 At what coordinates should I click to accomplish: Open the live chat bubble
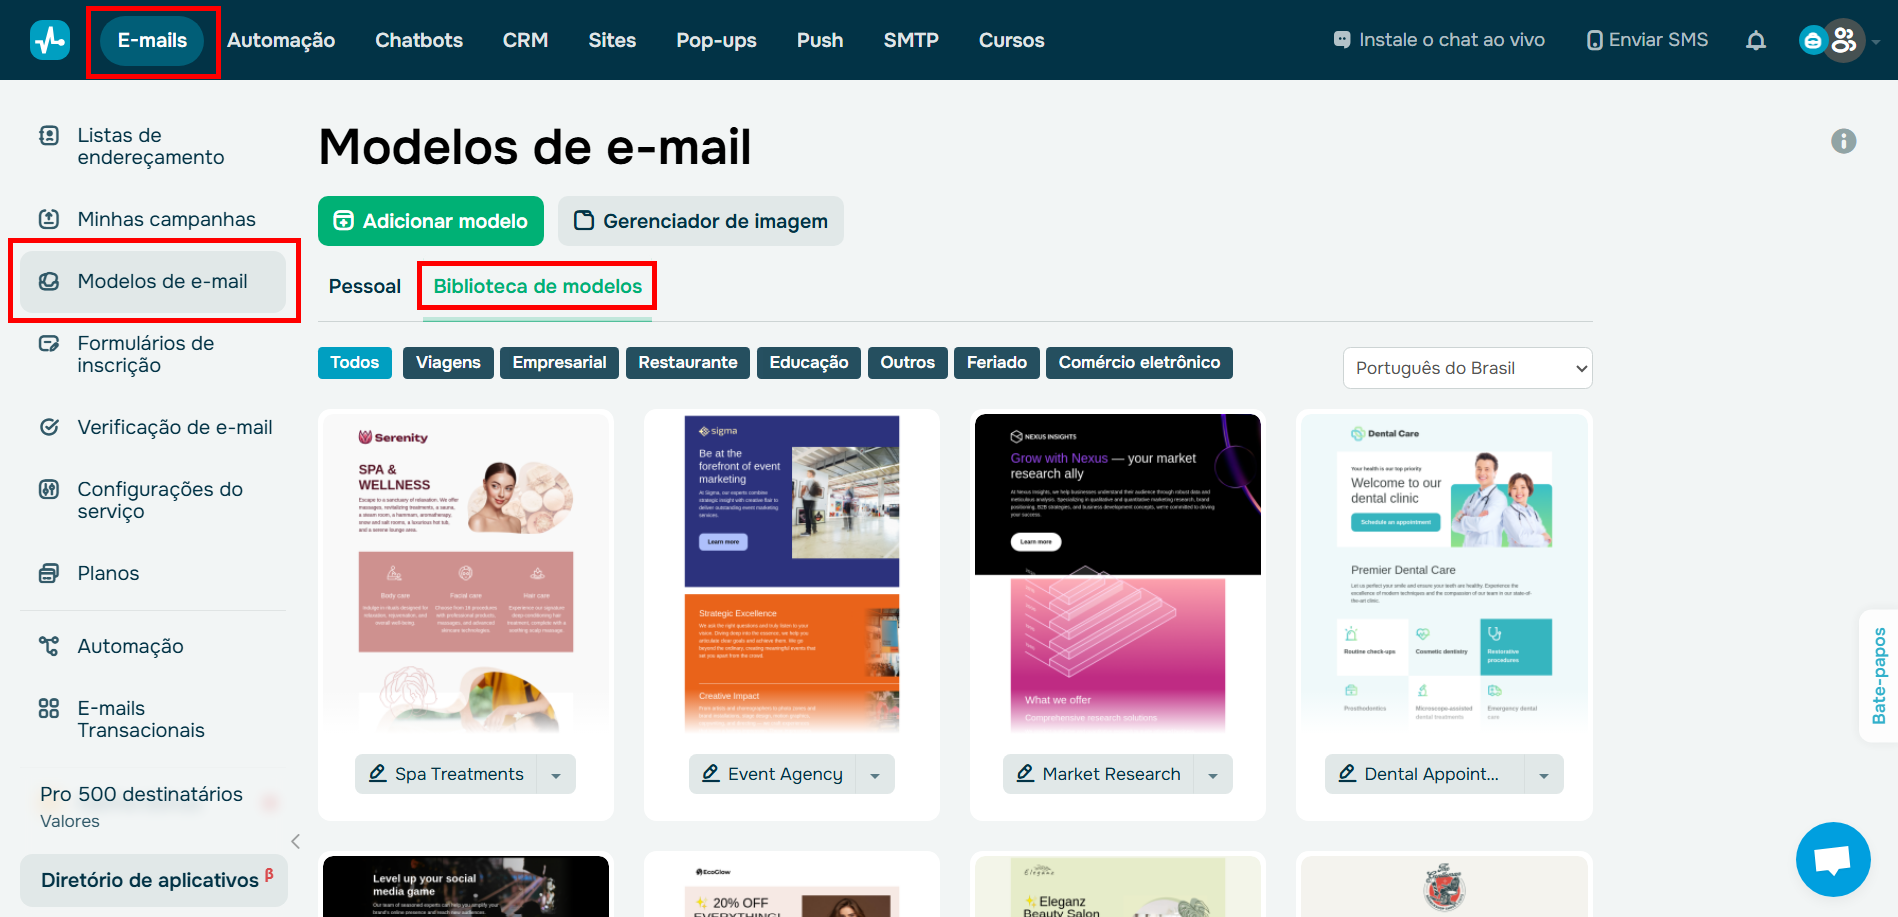[1833, 859]
